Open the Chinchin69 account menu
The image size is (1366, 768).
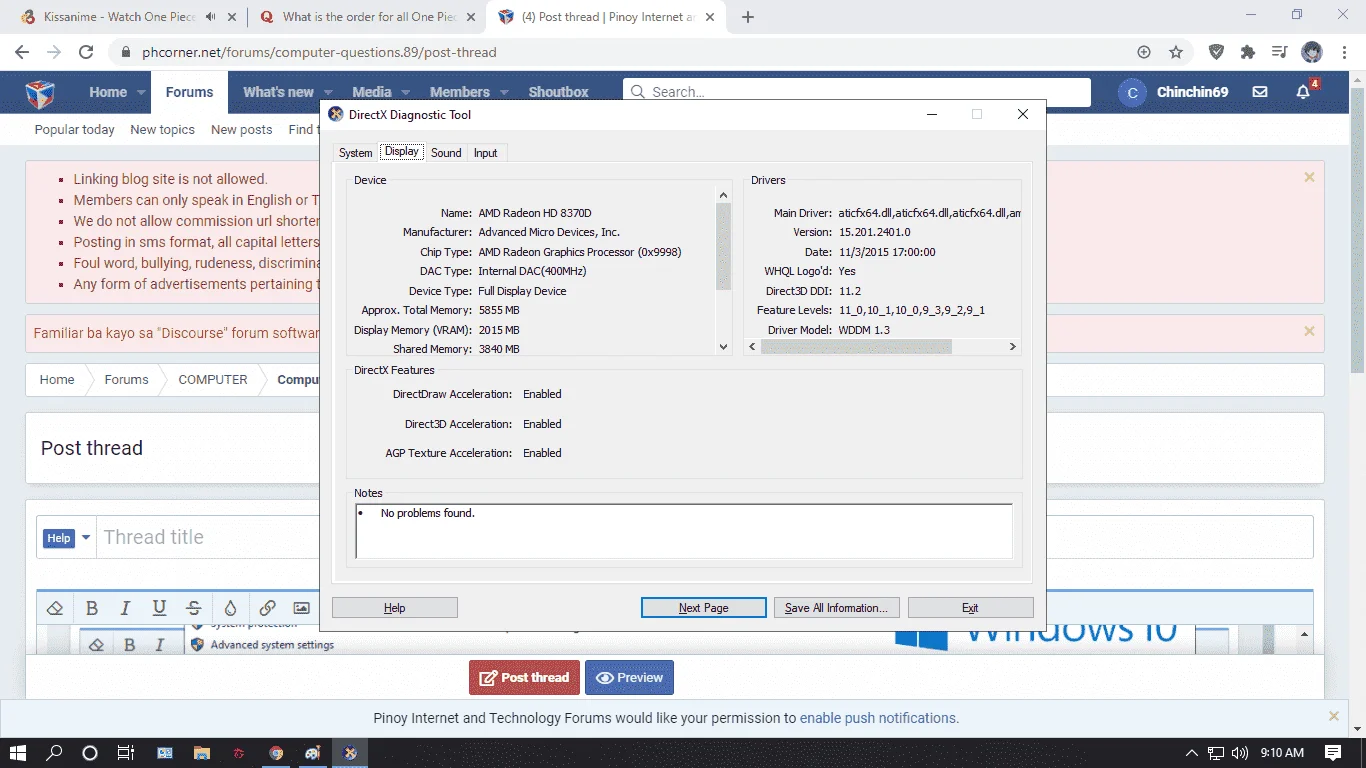pos(1175,92)
